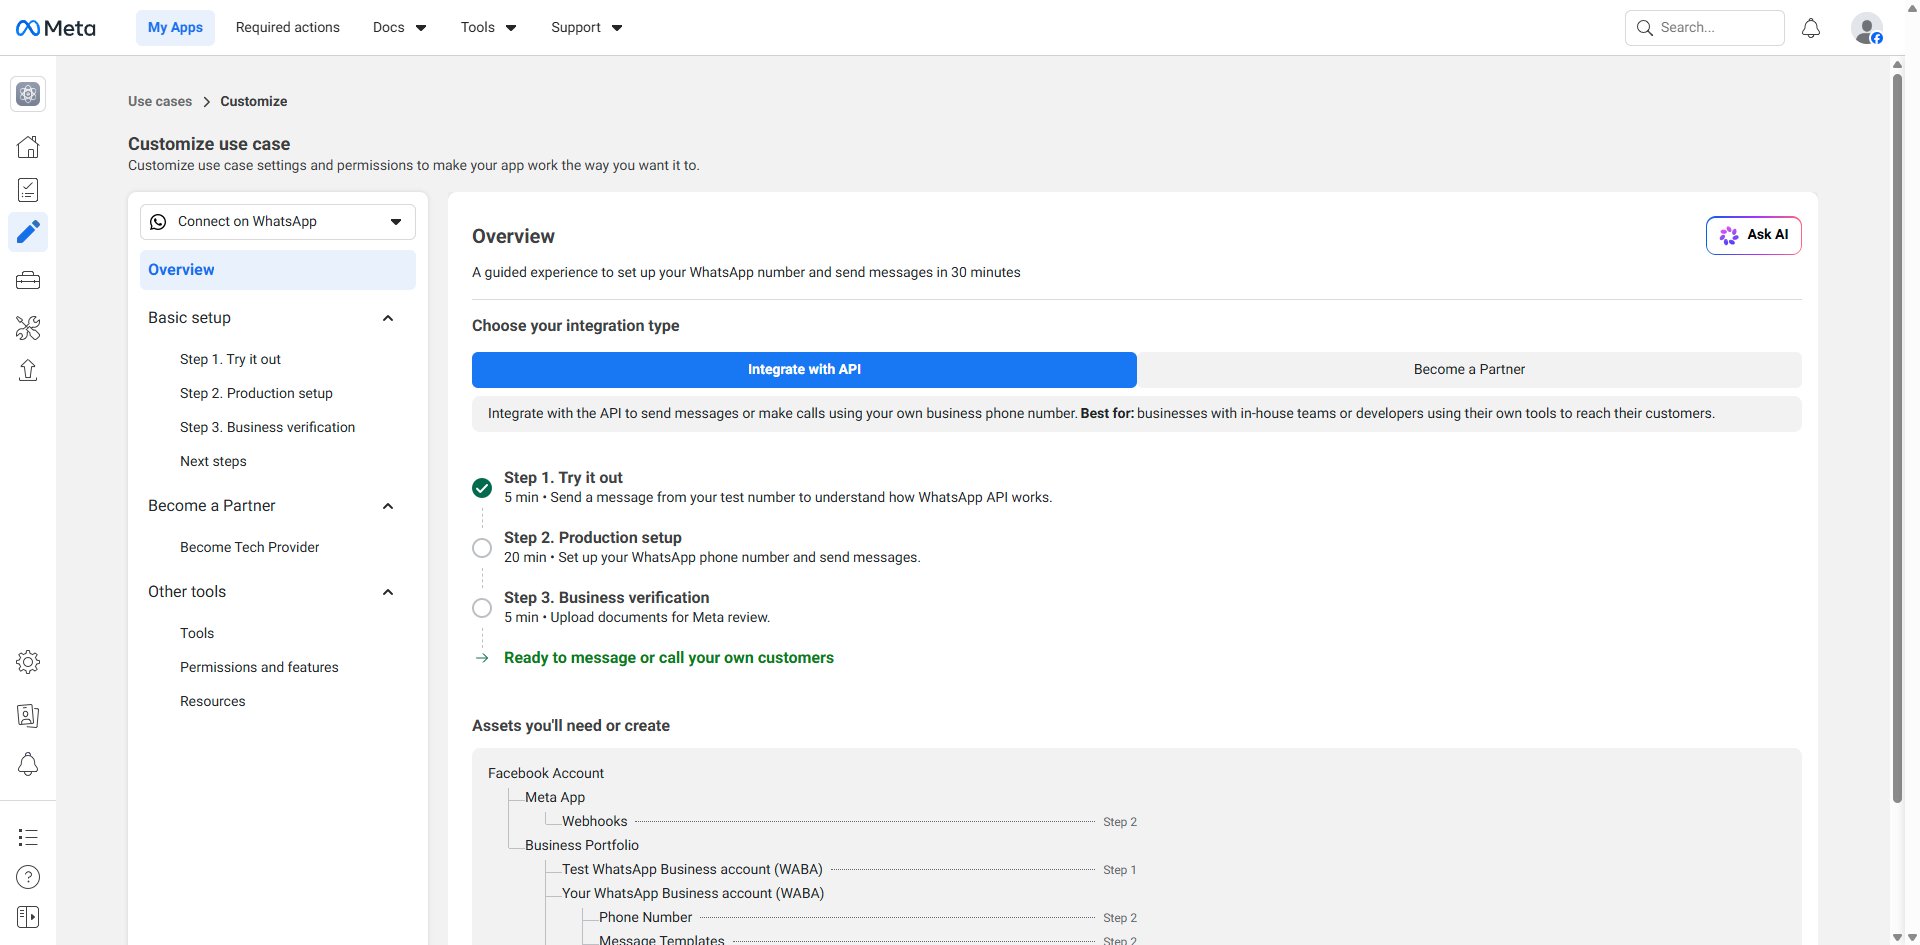Focus the Search input field
The image size is (1920, 945).
click(x=1704, y=28)
